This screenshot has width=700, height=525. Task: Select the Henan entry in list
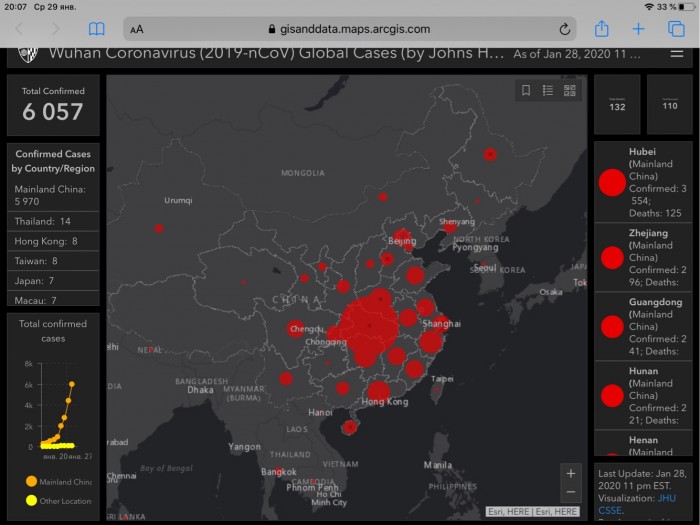click(643, 444)
